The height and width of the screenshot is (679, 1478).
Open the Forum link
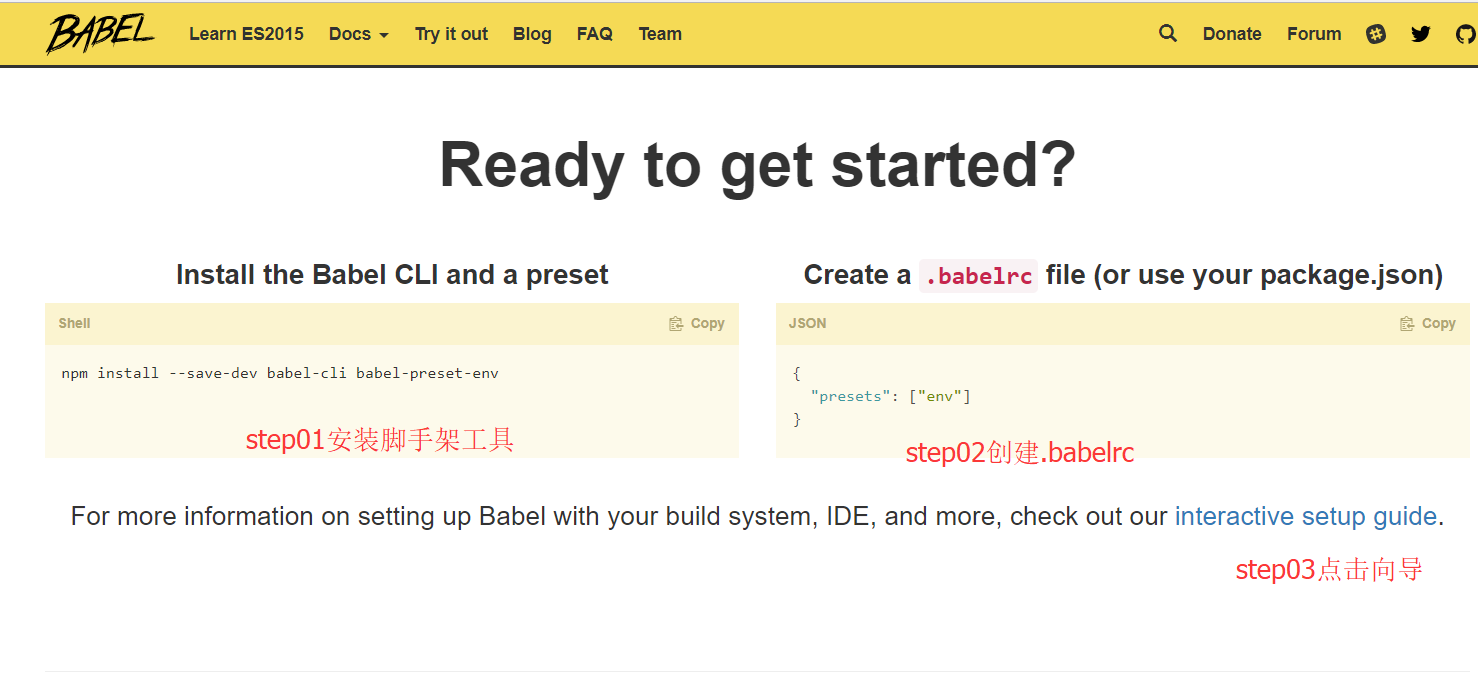click(x=1314, y=34)
